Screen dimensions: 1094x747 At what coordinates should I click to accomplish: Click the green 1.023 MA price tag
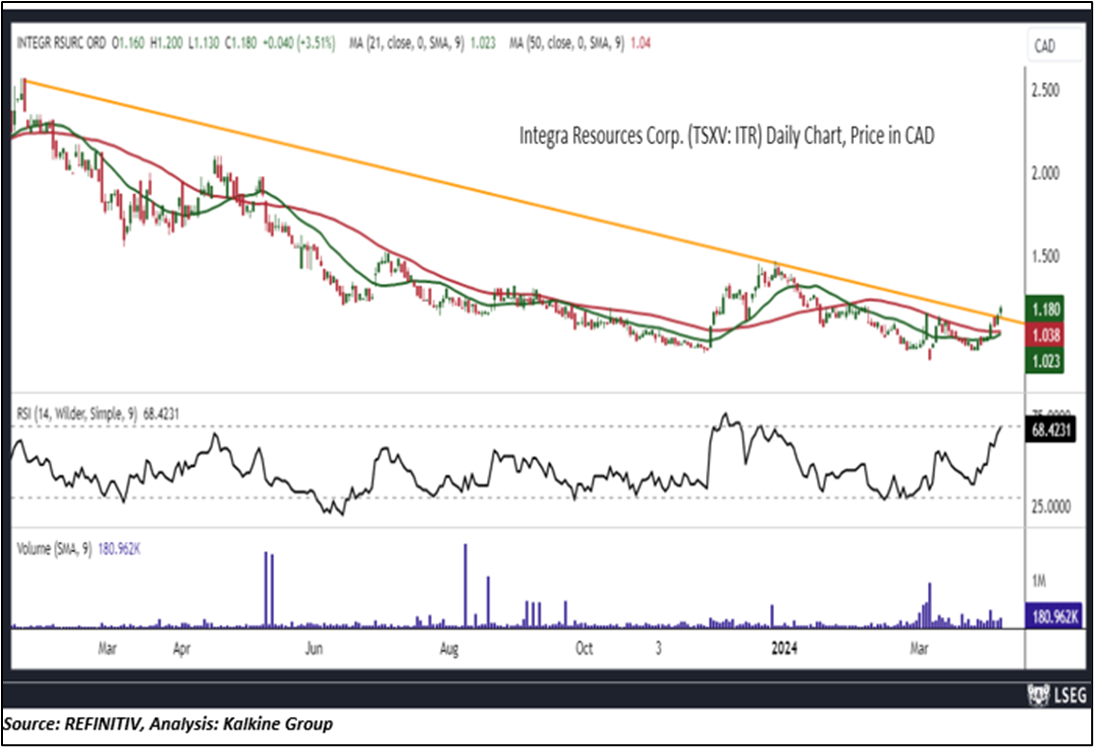(x=1044, y=361)
